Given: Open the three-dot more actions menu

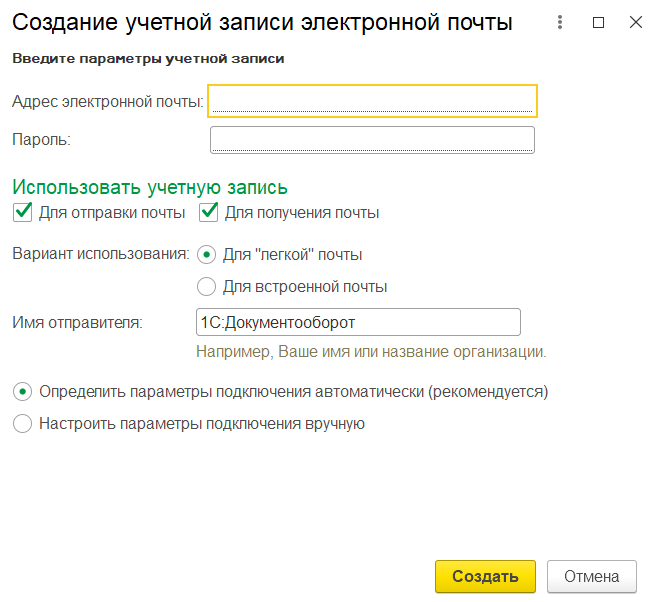Looking at the screenshot, I should tap(560, 22).
